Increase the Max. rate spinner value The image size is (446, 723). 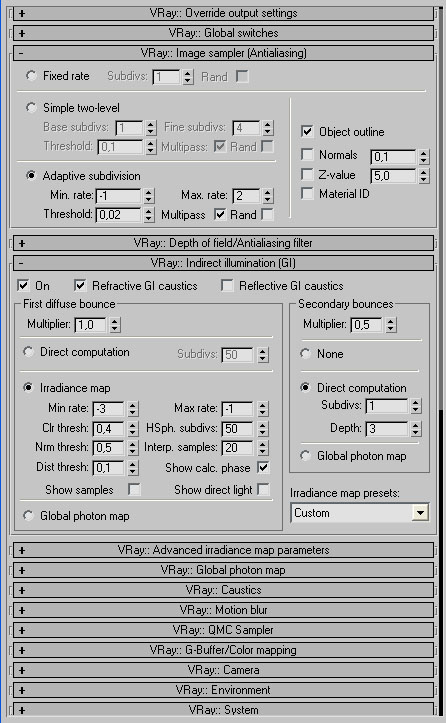[268, 192]
